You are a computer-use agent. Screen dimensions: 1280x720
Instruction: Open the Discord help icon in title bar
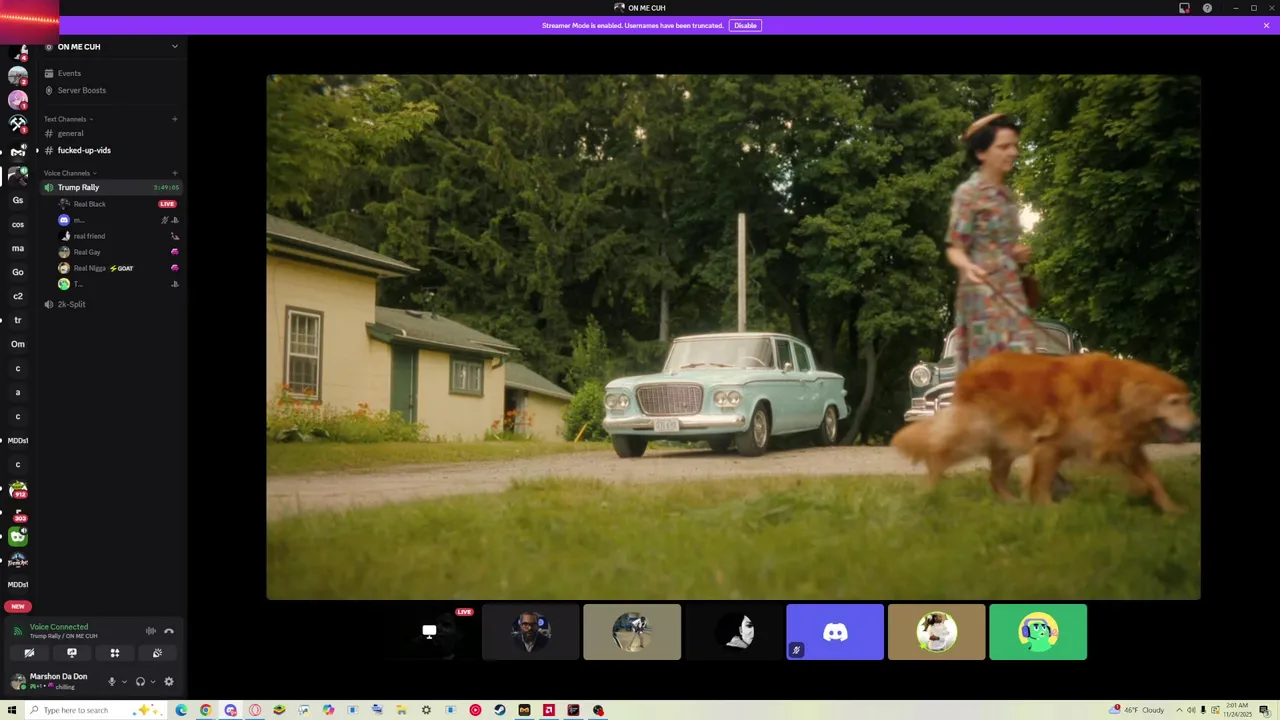coord(1207,8)
